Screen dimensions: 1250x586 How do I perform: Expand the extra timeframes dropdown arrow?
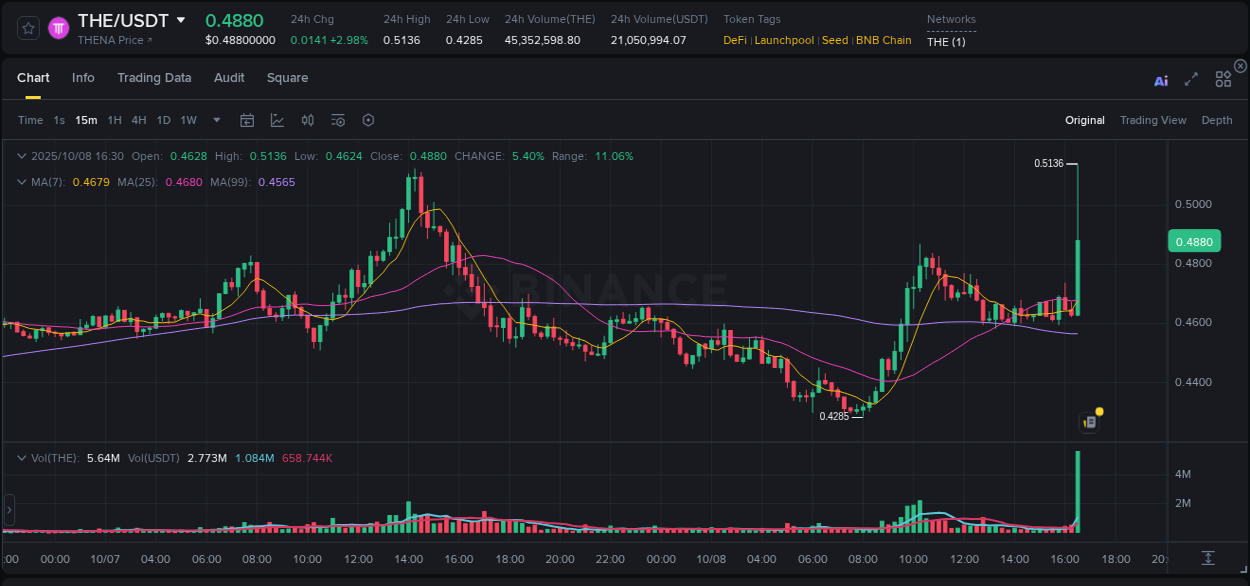216,119
